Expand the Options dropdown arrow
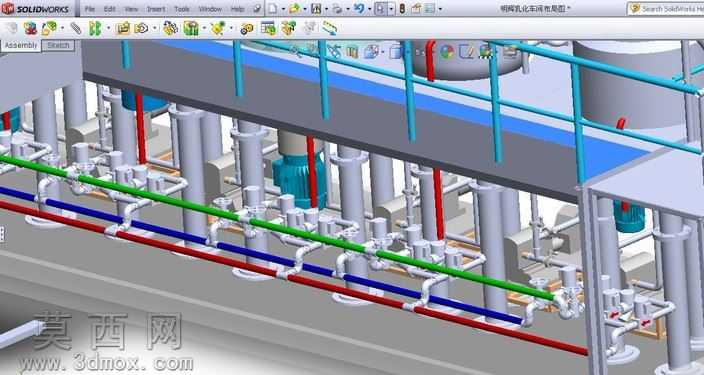Image resolution: width=704 pixels, height=375 pixels. [440, 9]
